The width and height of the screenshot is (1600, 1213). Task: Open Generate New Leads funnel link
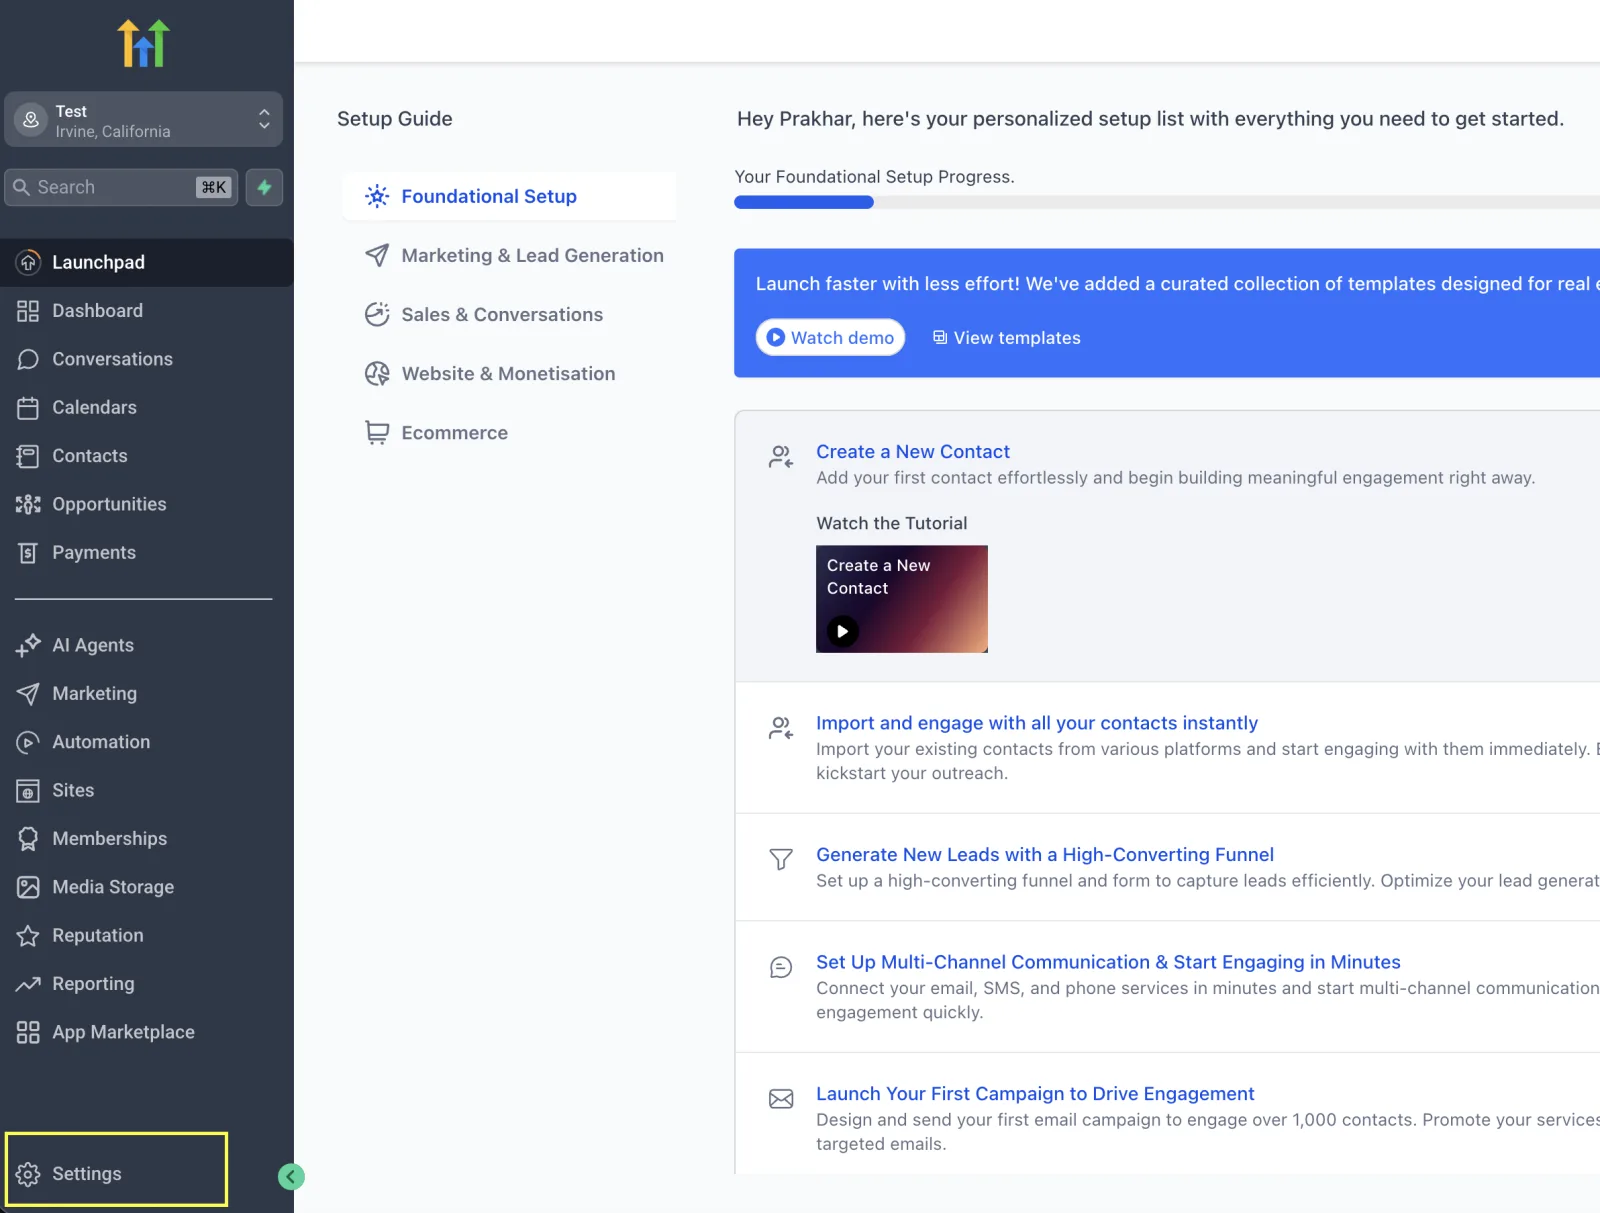click(1045, 854)
